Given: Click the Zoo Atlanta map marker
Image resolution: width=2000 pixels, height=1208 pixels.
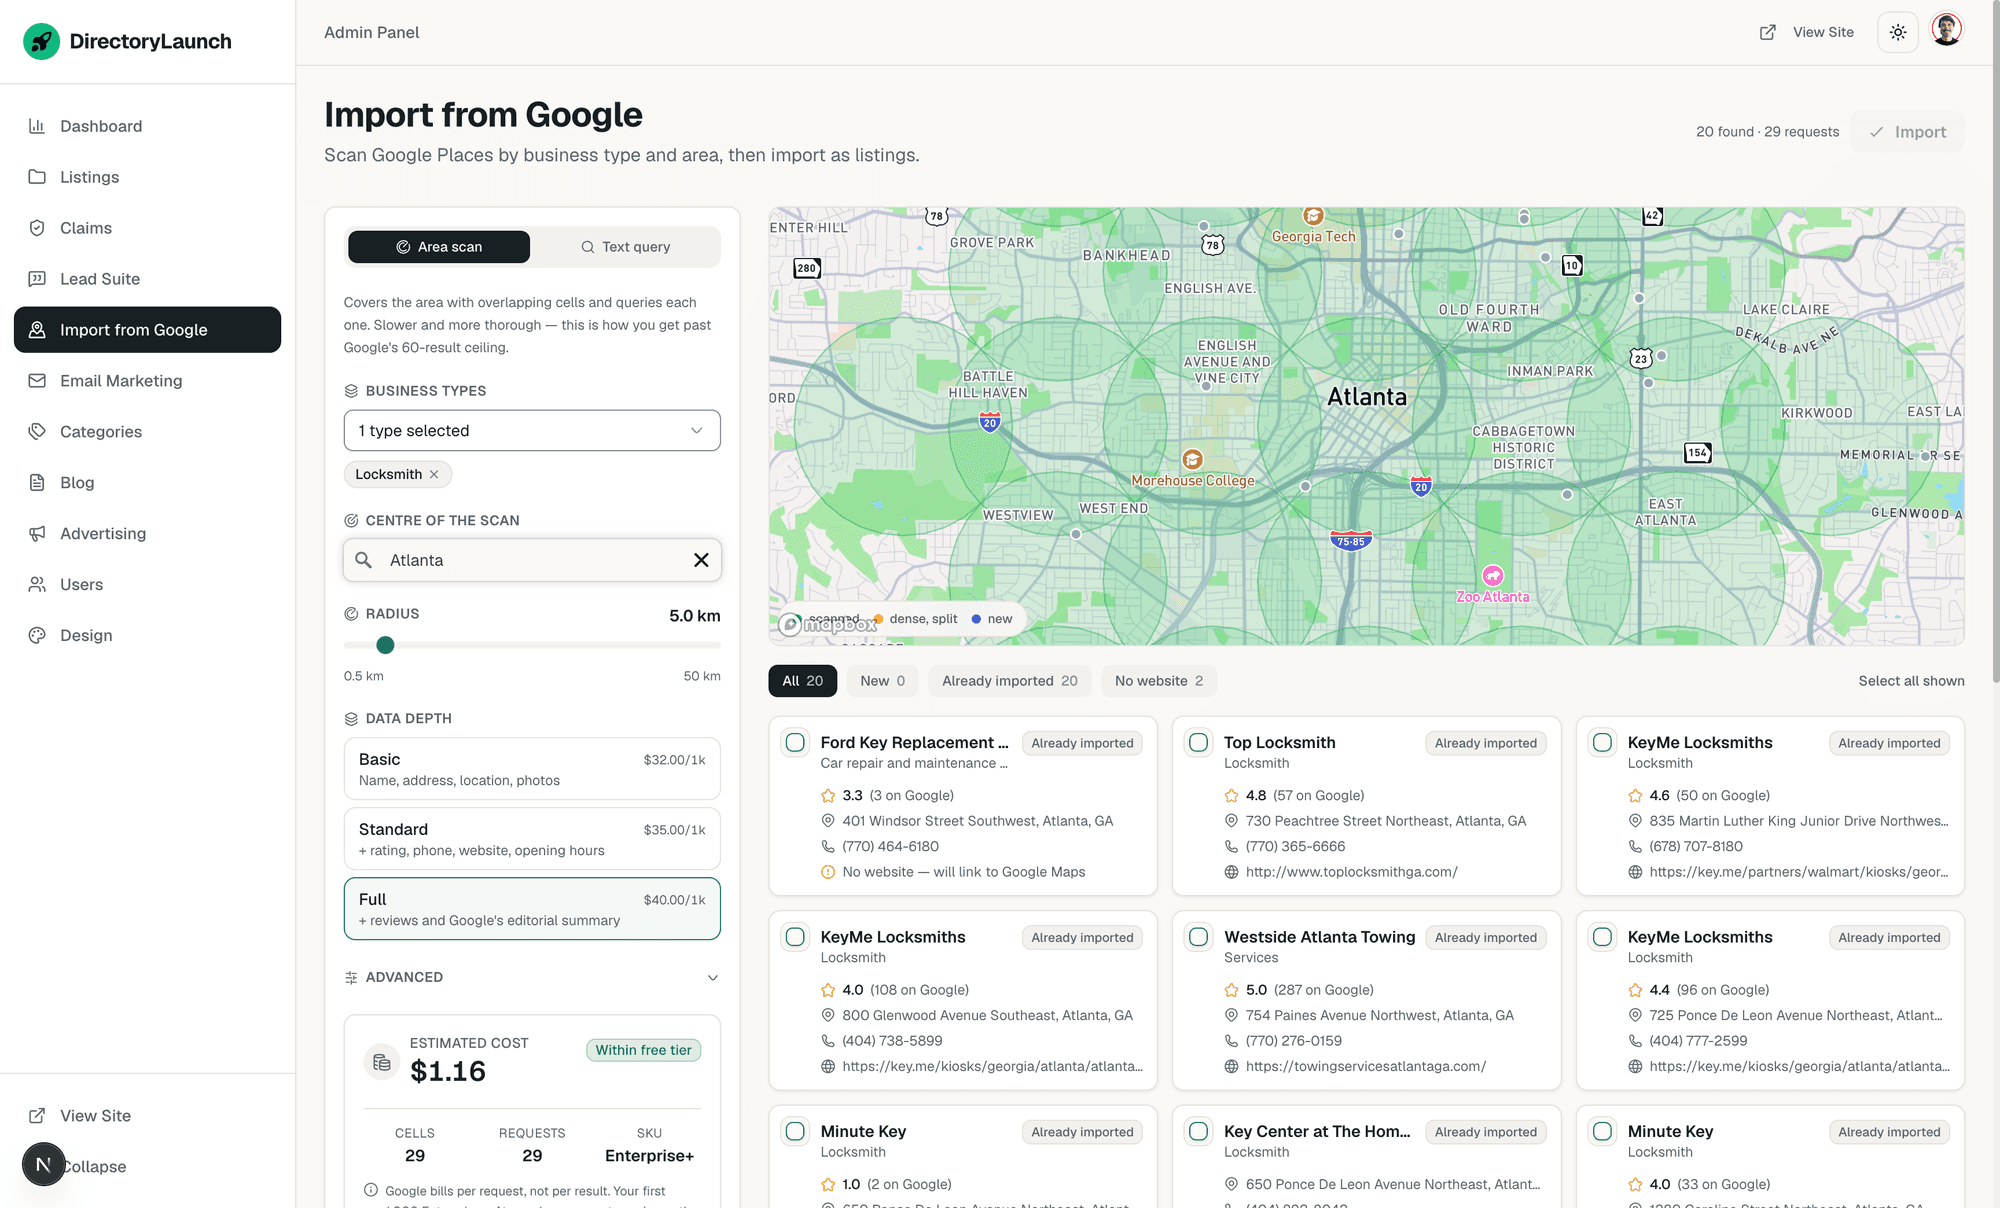Looking at the screenshot, I should (x=1493, y=575).
